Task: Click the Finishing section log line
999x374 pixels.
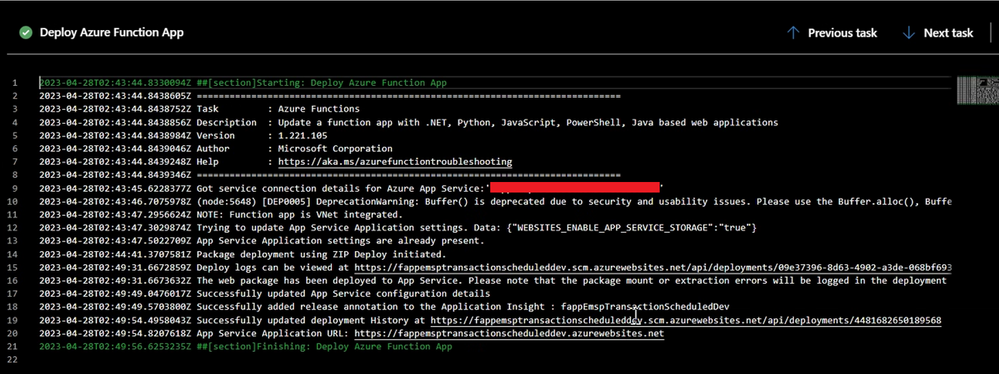Action: [x=245, y=347]
